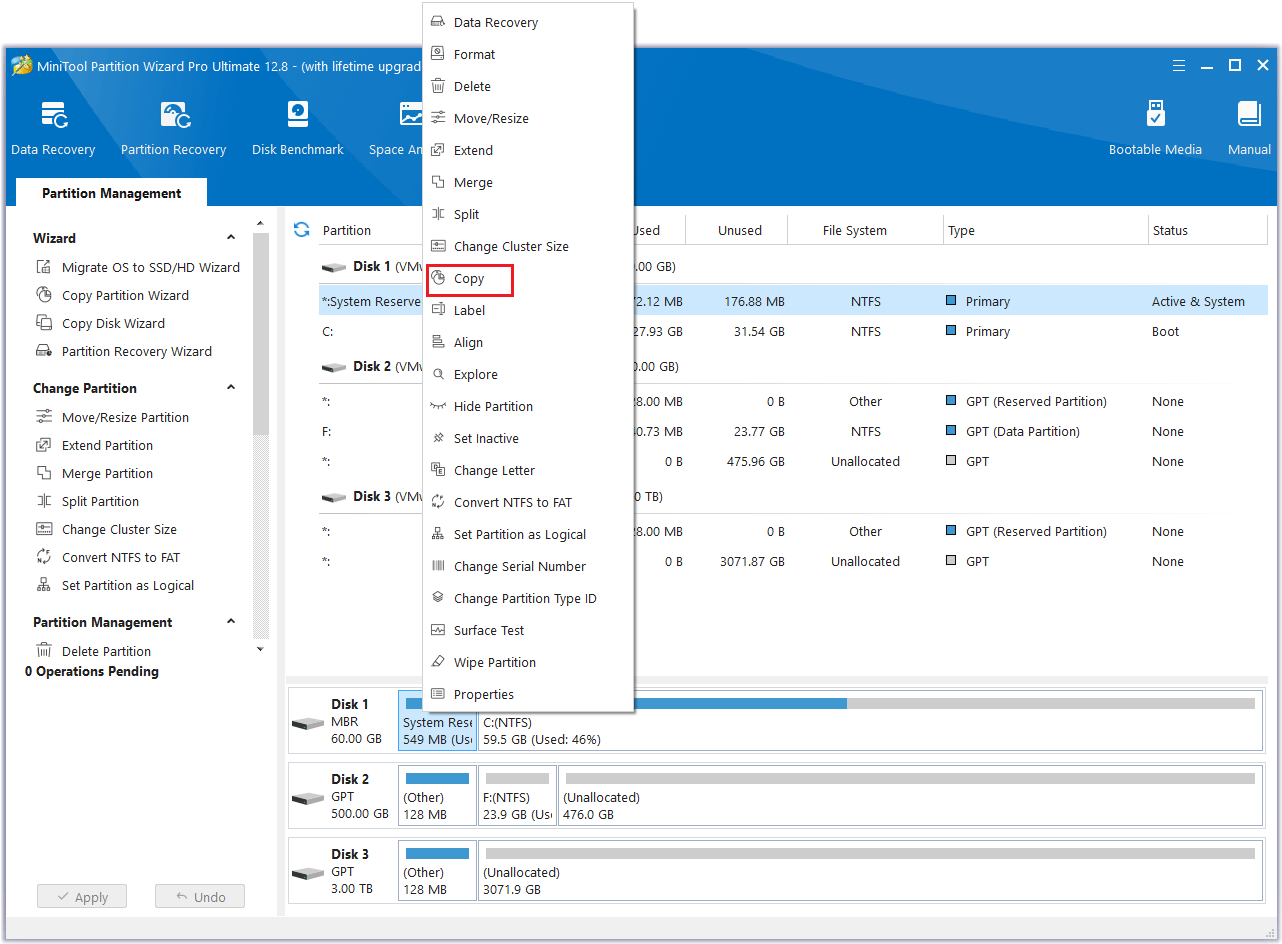Select Set Partition as Logical in the sidebar
Viewport: 1282px width, 944px height.
coord(115,585)
